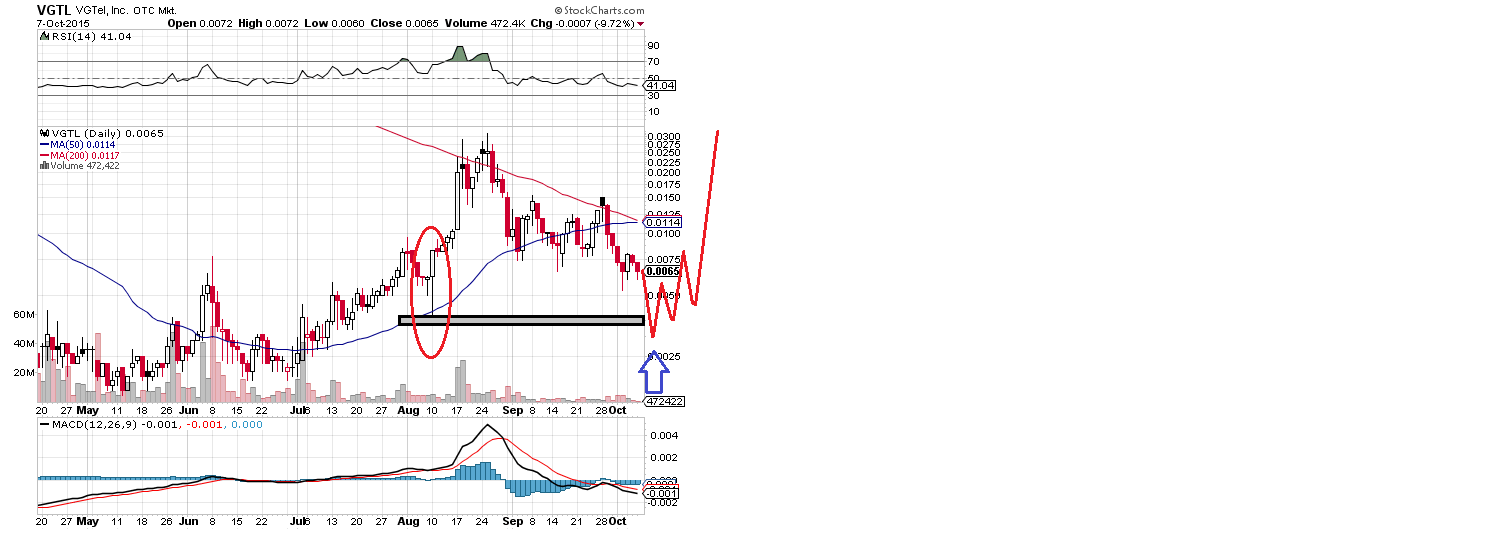Click the 0.0200 price axis label
The height and width of the screenshot is (534, 1500).
coord(664,173)
